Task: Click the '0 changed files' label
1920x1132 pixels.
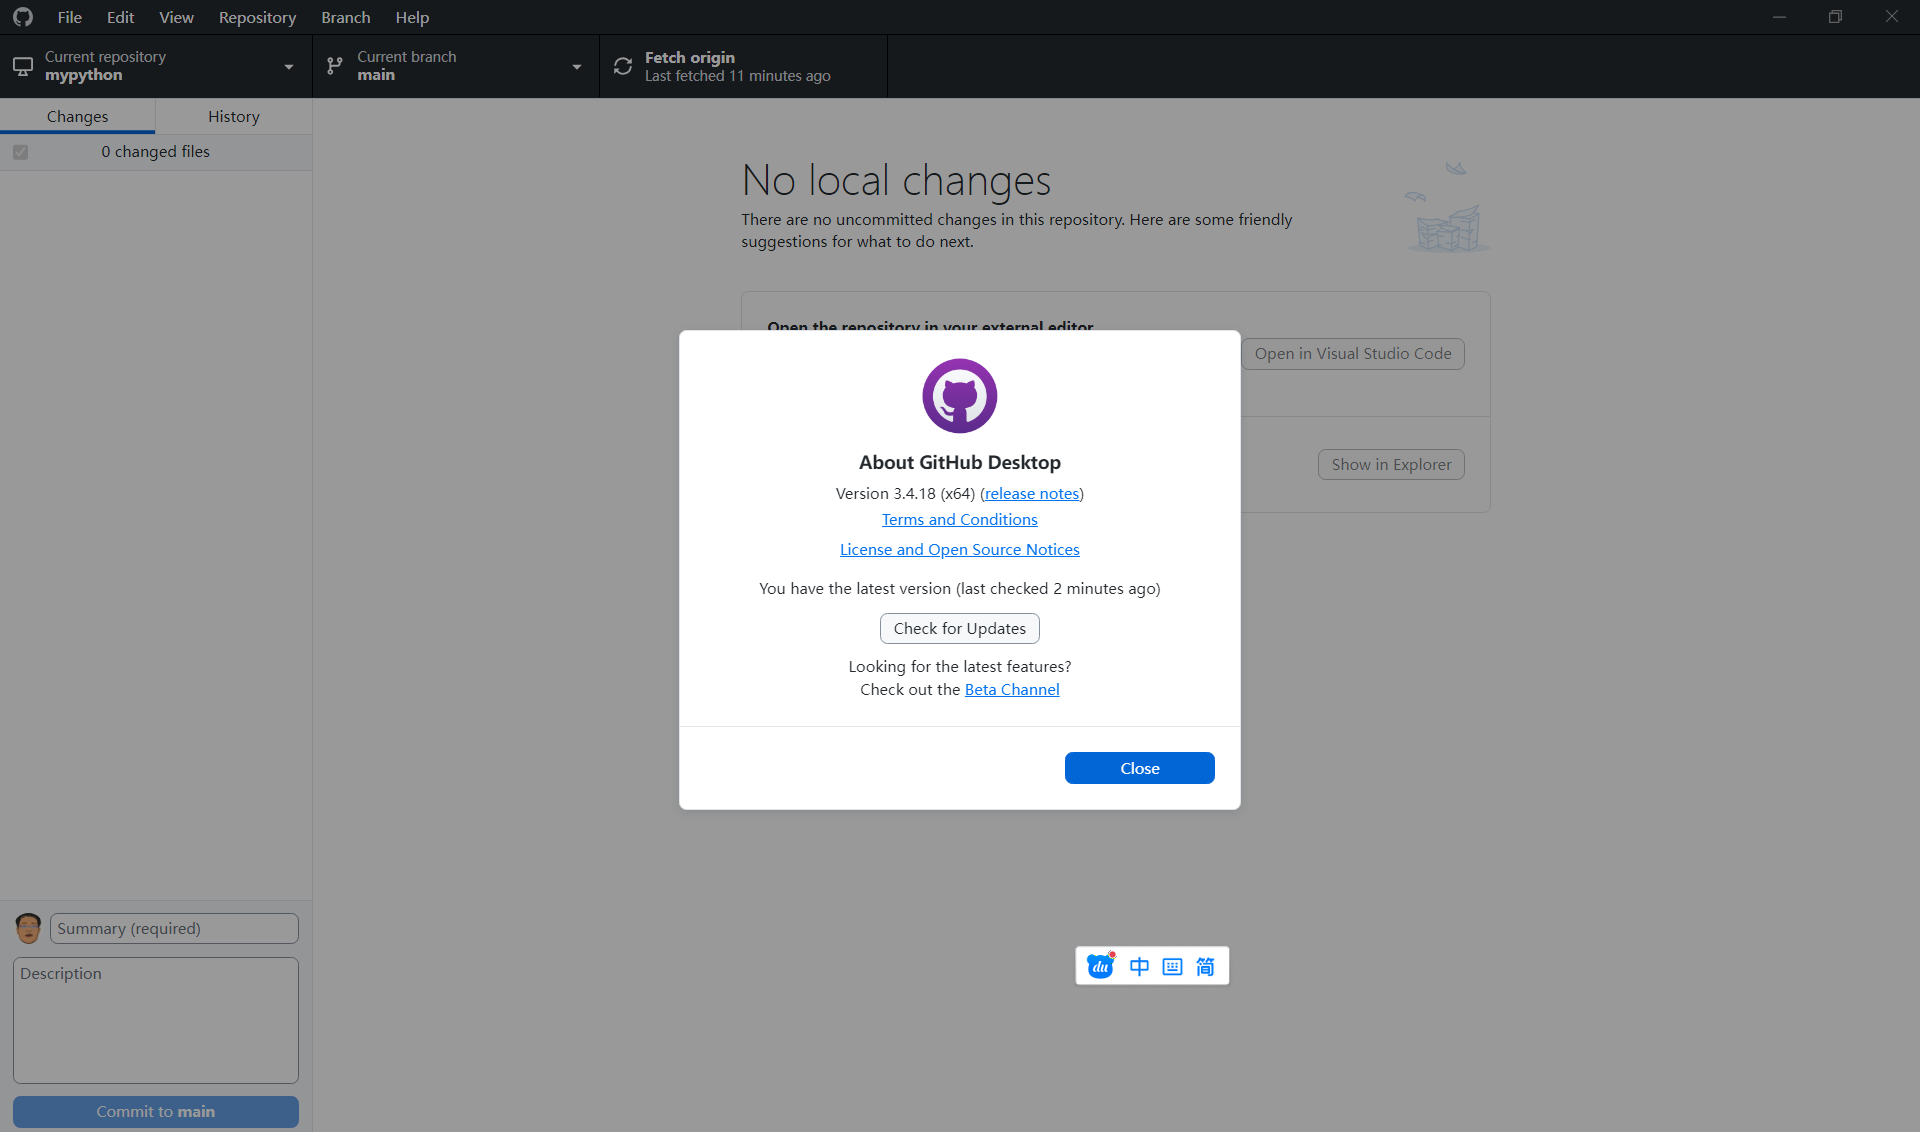Action: pyautogui.click(x=155, y=152)
